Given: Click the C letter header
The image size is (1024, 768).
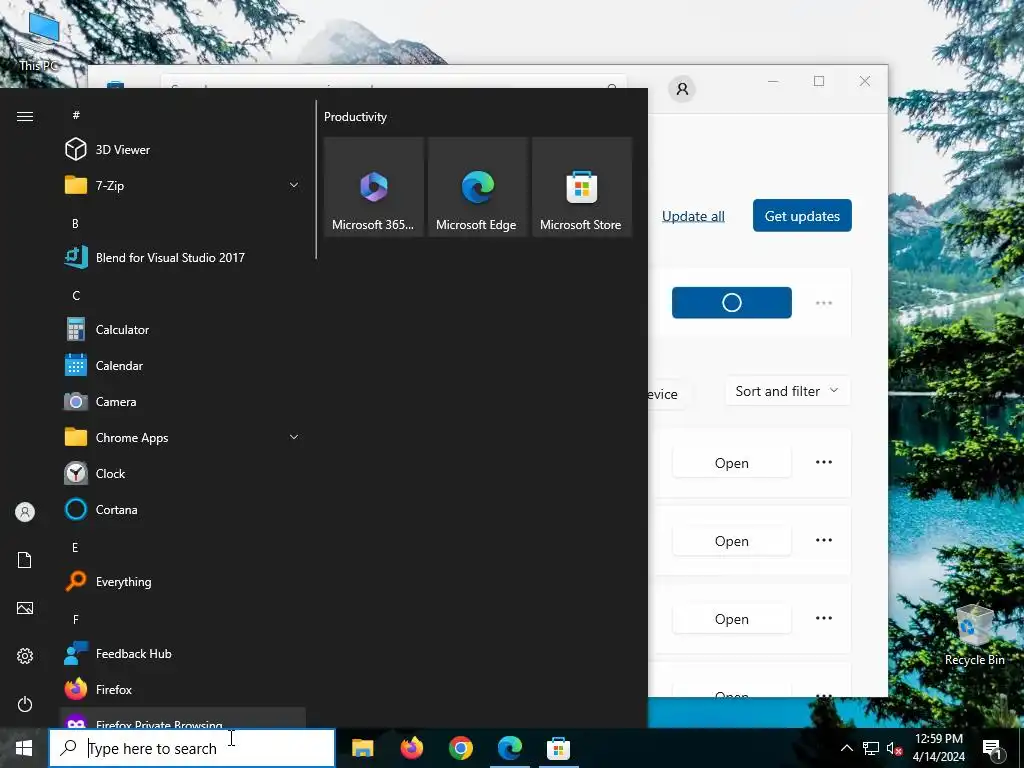Looking at the screenshot, I should point(76,296).
